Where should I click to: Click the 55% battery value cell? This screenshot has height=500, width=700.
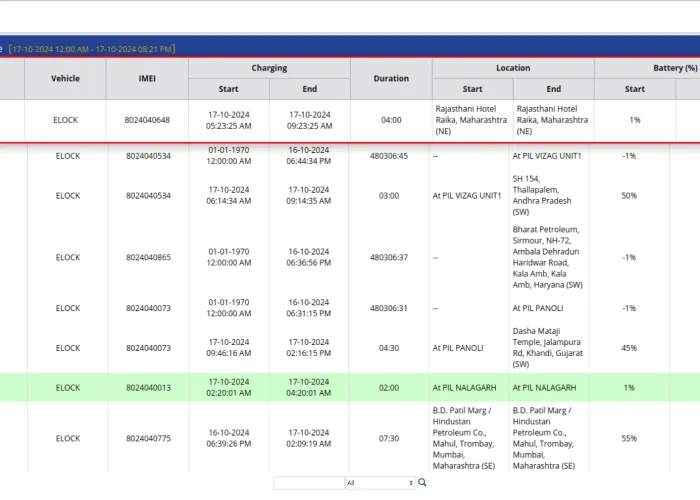click(629, 438)
